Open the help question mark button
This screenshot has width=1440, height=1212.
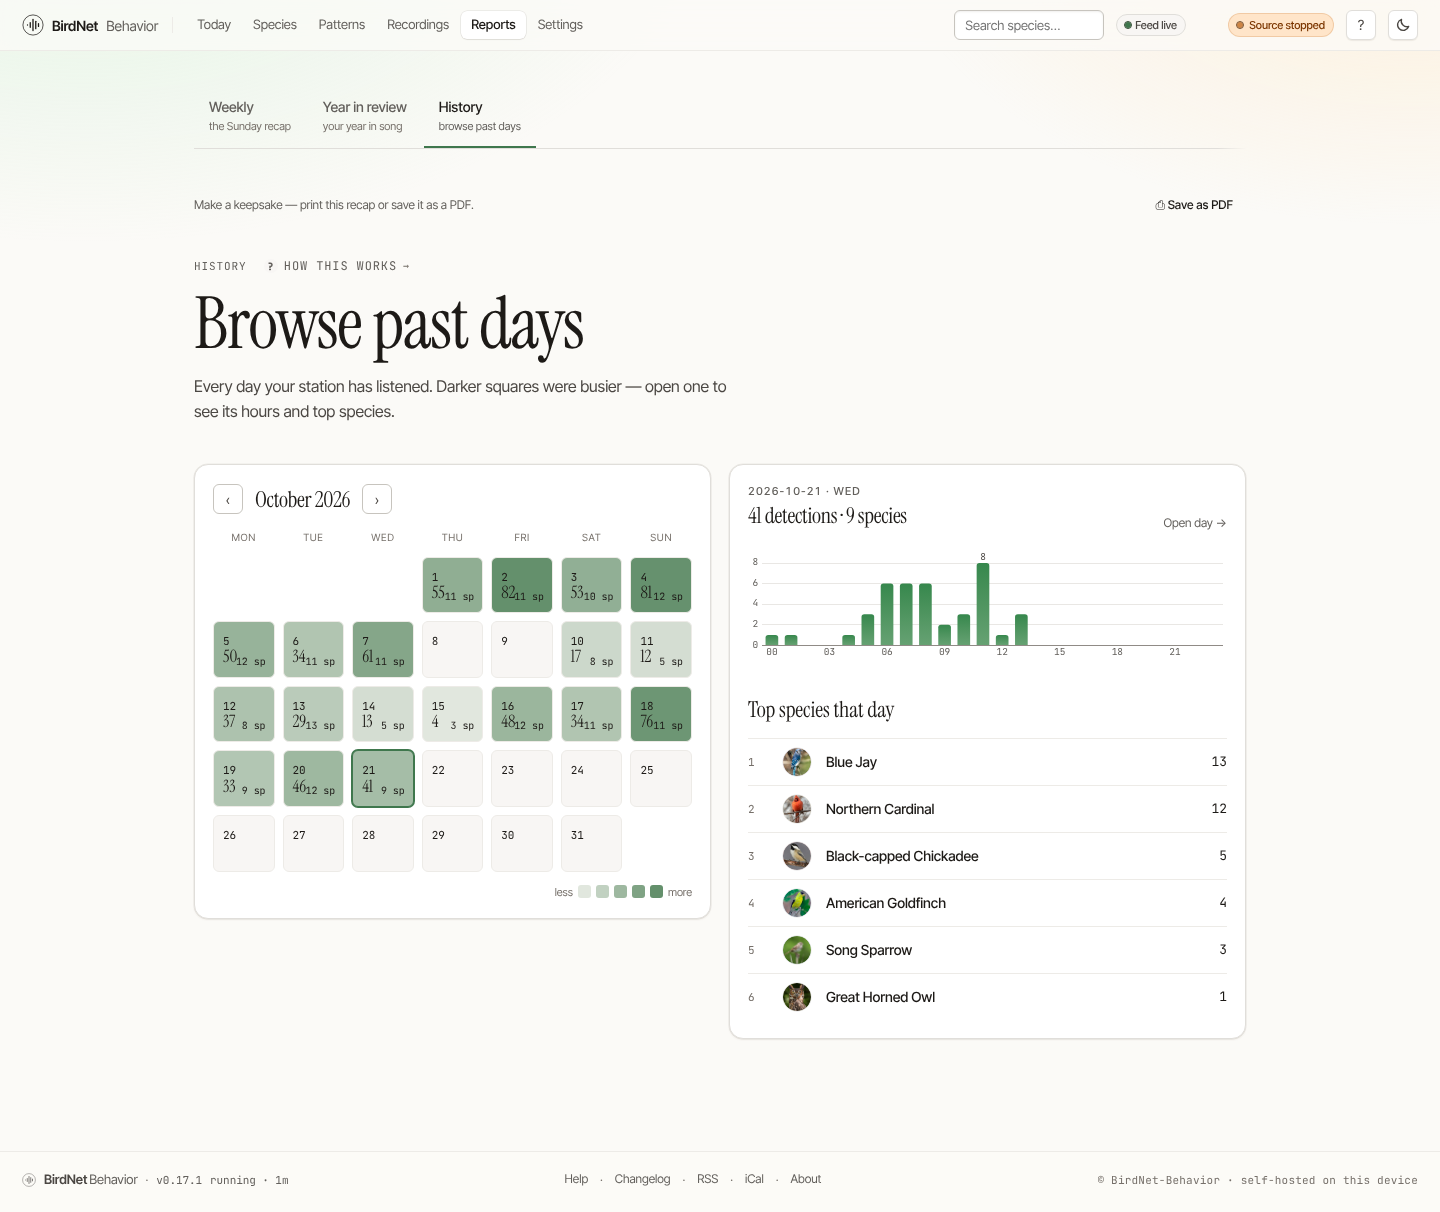1361,25
